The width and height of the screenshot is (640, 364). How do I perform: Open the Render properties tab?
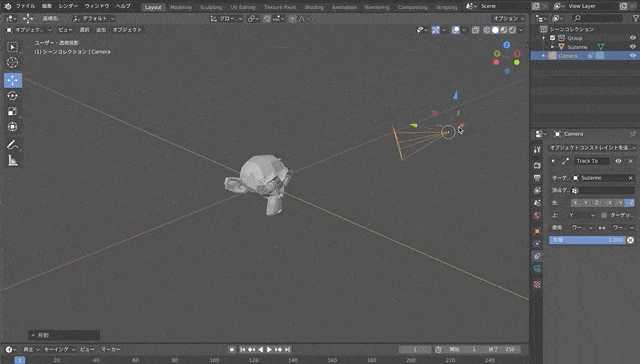[x=537, y=165]
